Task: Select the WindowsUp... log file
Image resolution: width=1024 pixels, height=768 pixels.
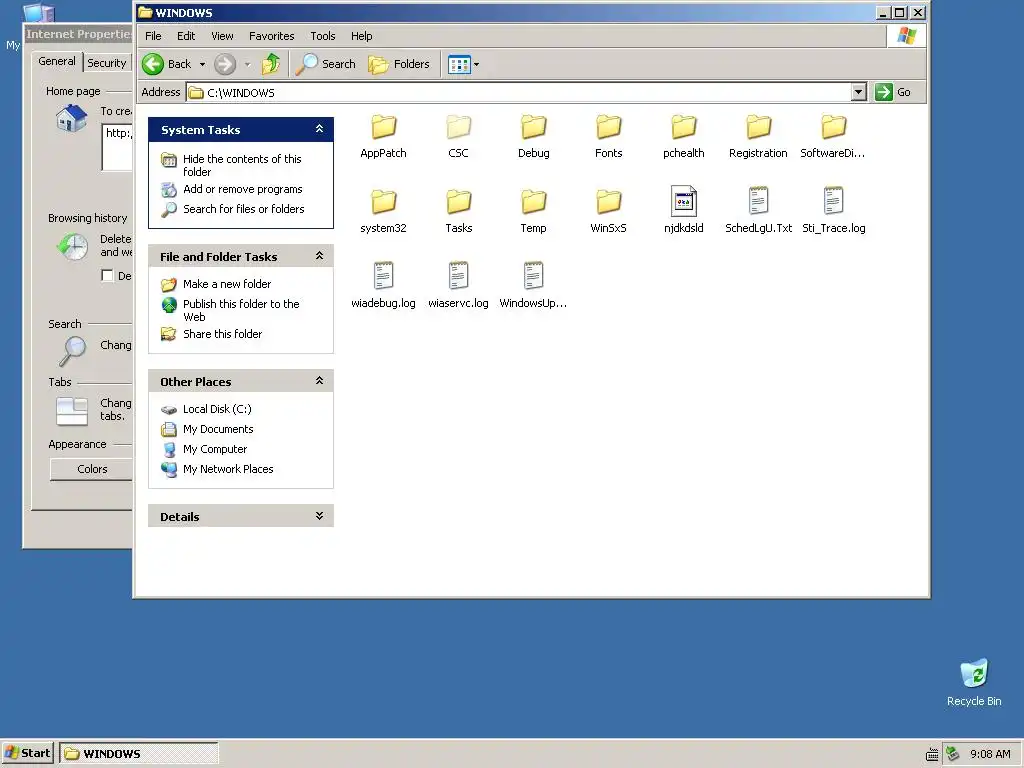Action: point(534,285)
